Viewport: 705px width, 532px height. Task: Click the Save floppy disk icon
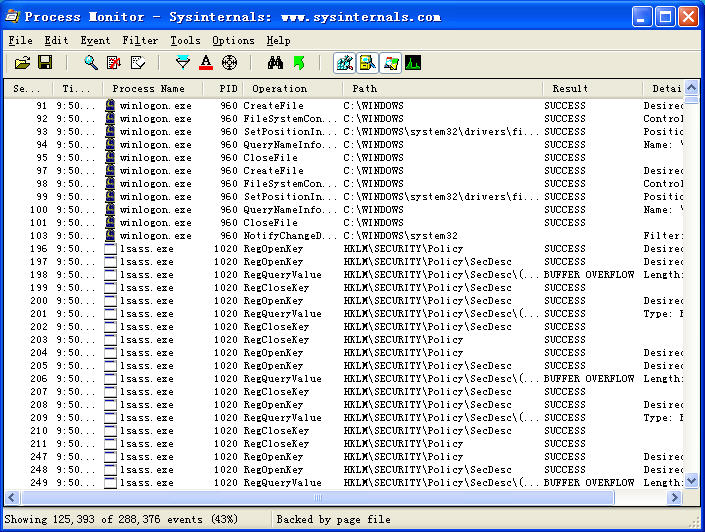45,63
